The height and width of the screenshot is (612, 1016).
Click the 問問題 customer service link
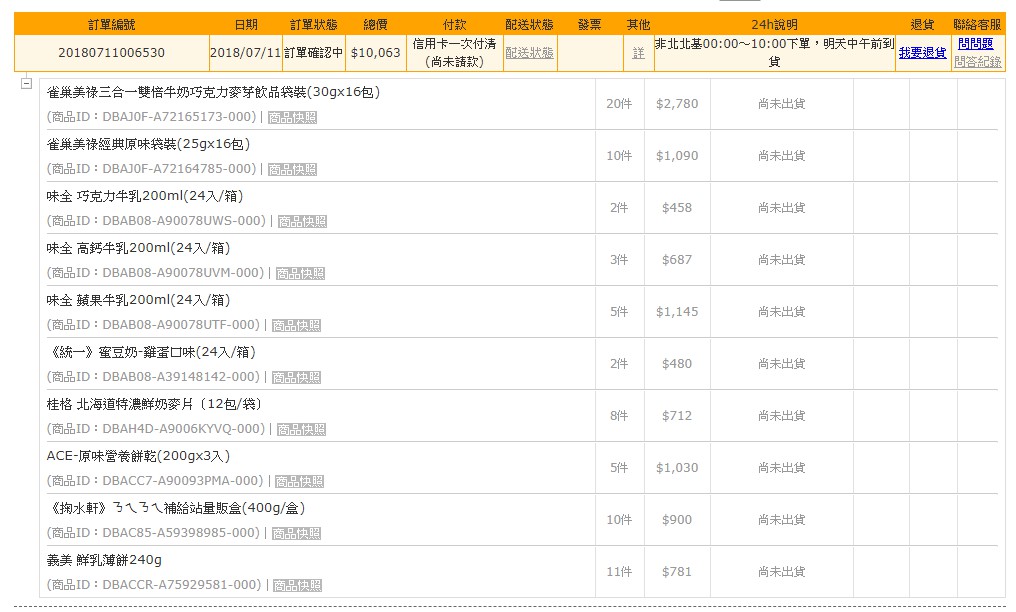[x=975, y=43]
